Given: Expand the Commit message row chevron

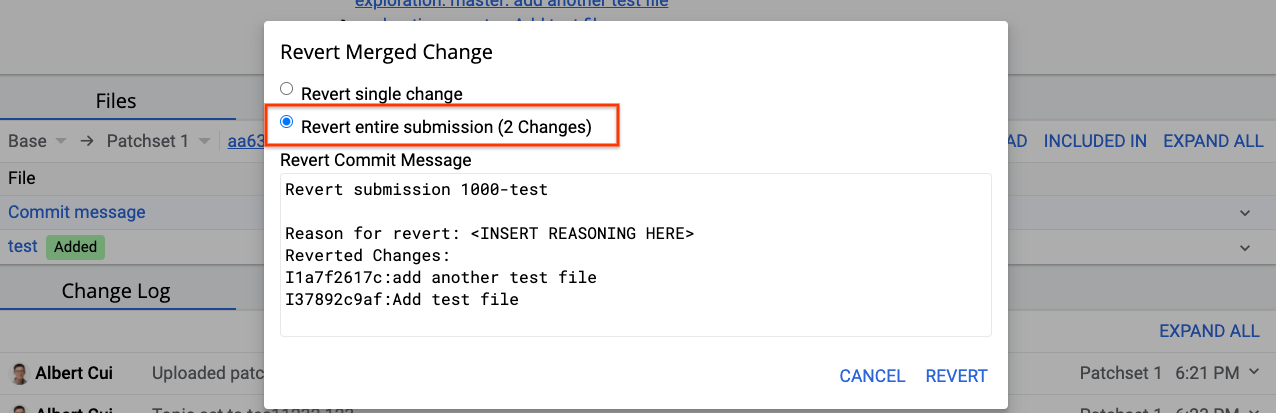Looking at the screenshot, I should (x=1245, y=213).
